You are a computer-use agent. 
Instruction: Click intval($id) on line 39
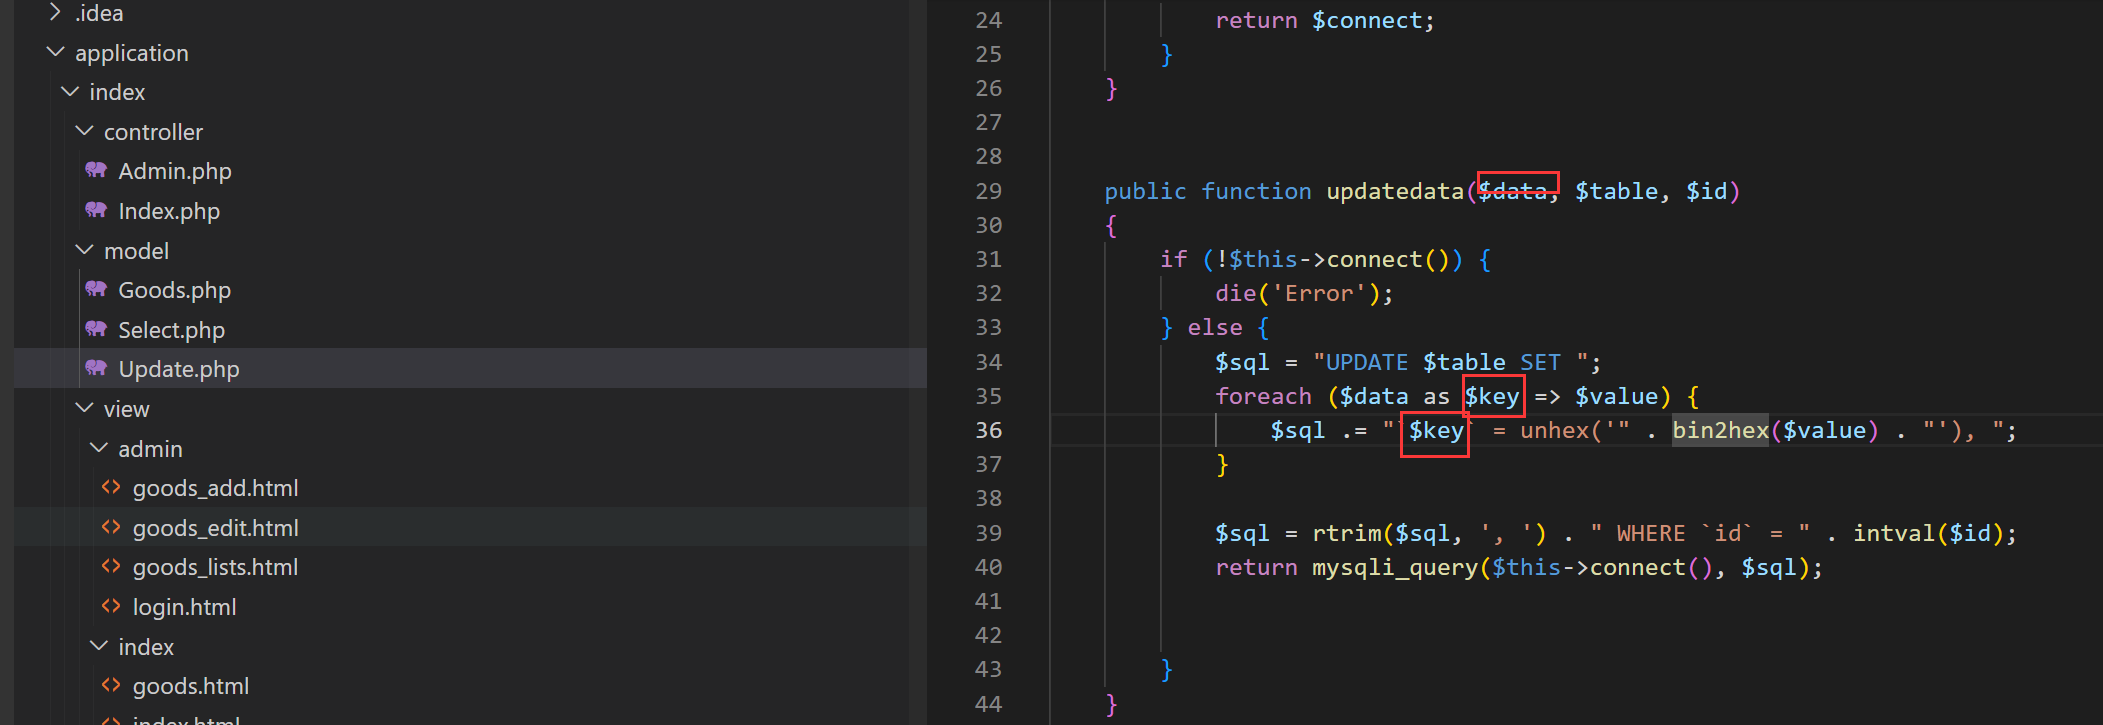tap(1928, 533)
